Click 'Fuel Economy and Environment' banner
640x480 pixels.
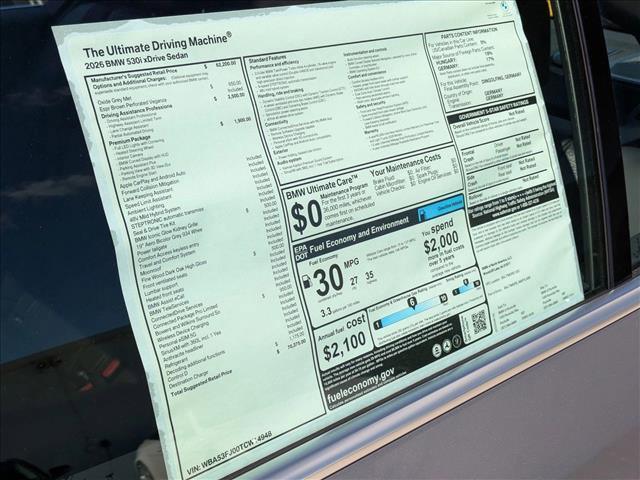coord(358,236)
